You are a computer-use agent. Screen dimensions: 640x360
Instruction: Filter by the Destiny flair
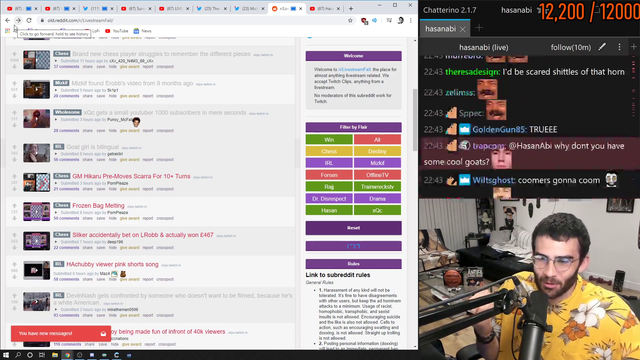[x=377, y=151]
